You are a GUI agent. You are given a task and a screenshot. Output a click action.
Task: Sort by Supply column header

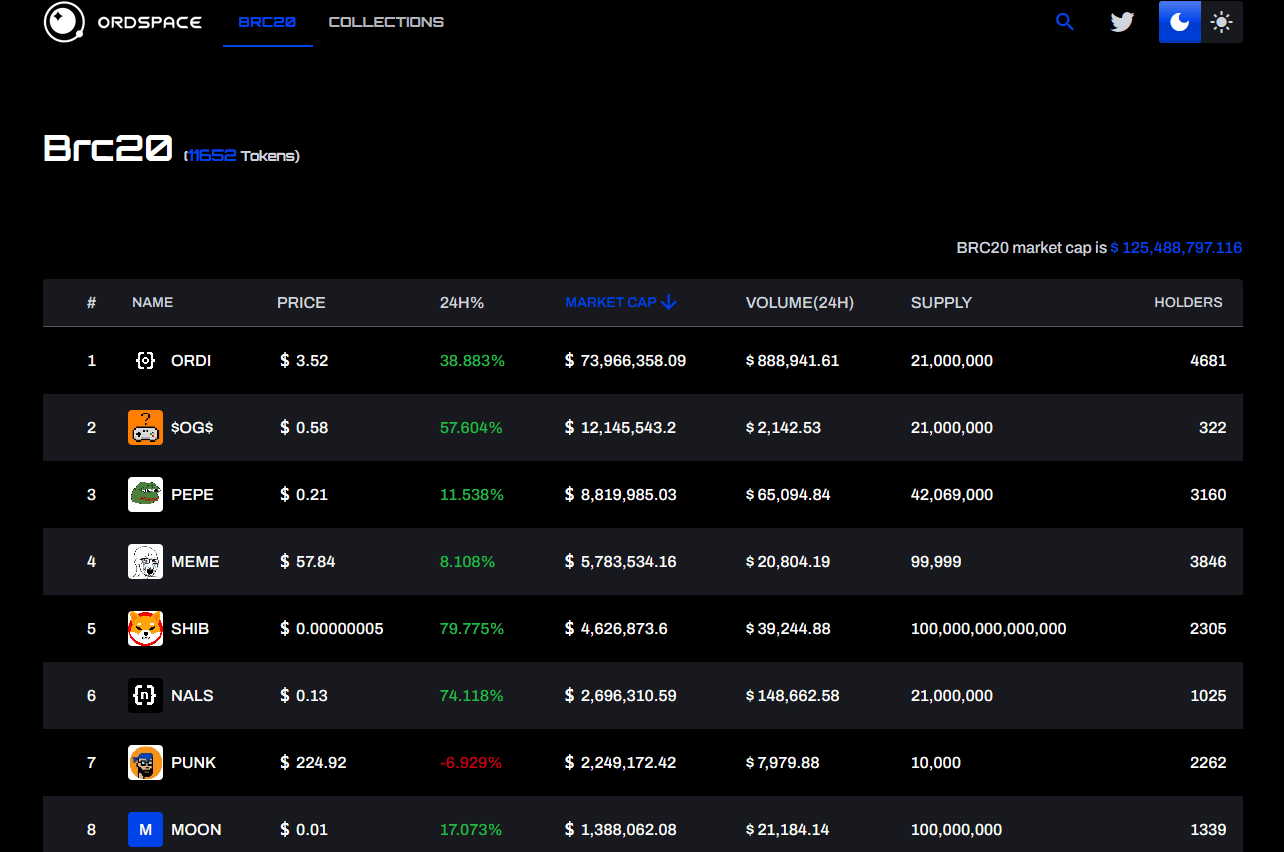(x=941, y=302)
